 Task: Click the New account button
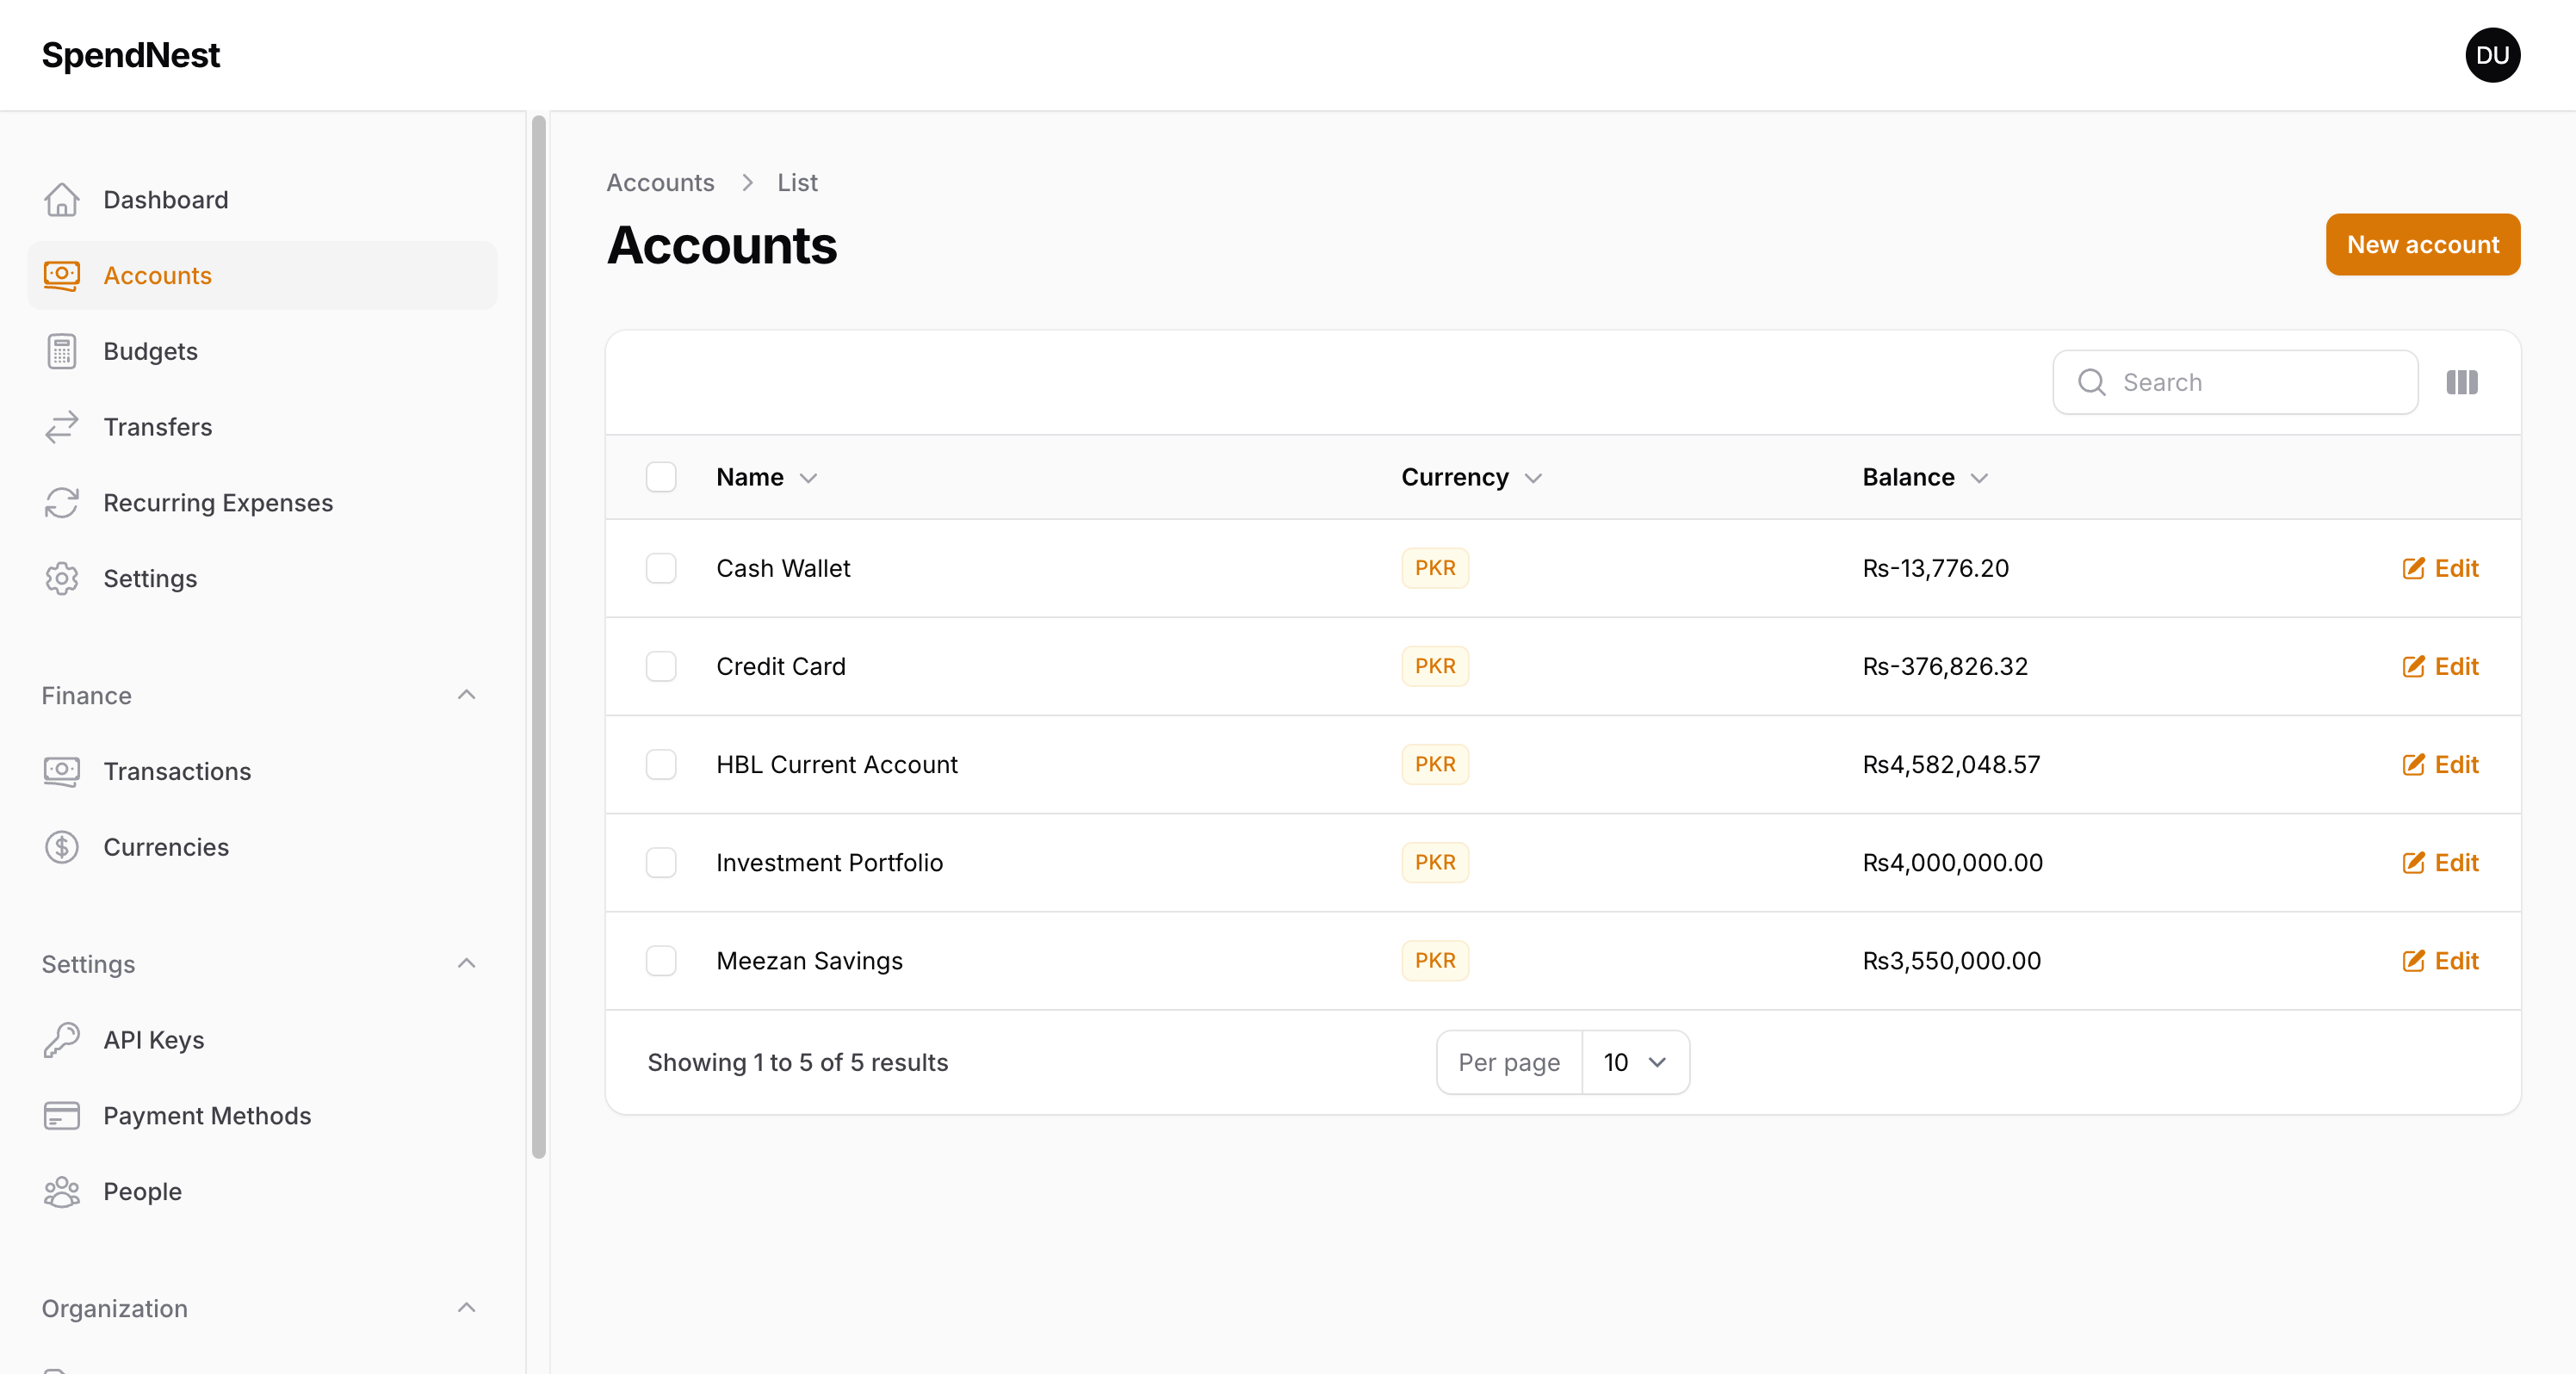coord(2422,245)
